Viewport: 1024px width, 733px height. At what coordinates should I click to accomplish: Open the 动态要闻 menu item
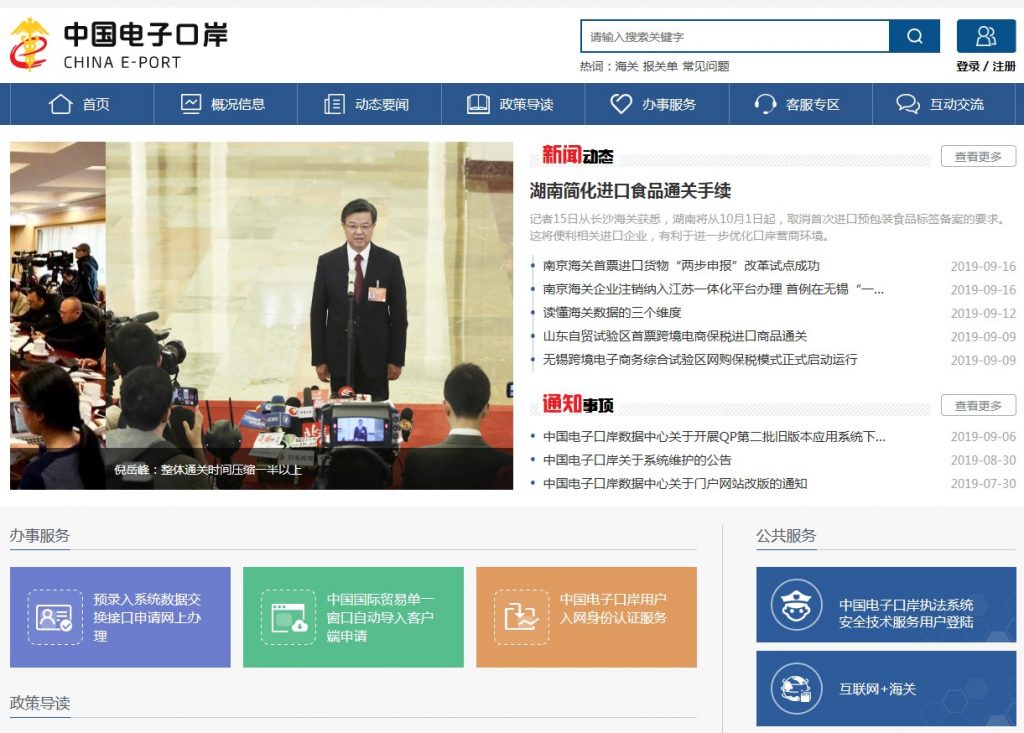coord(369,104)
